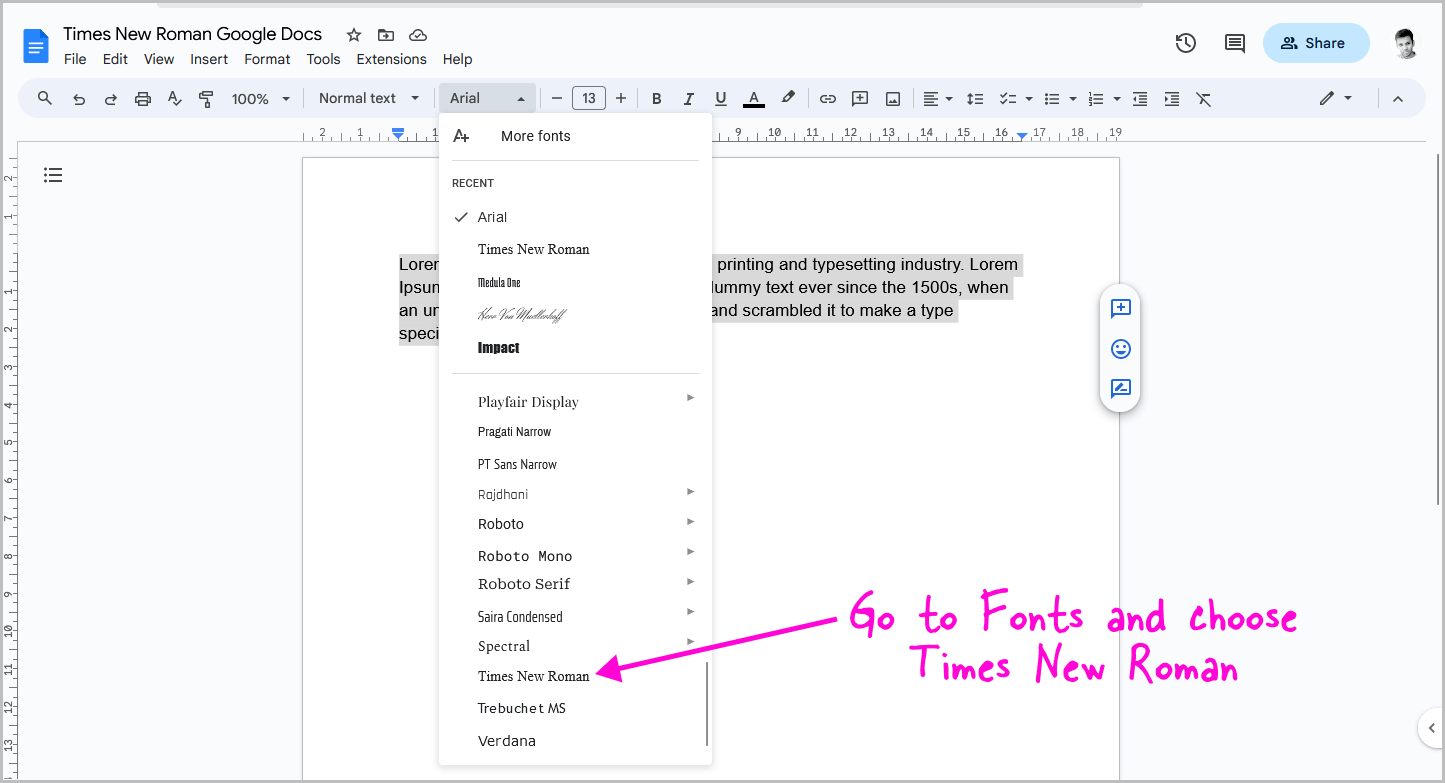Hide the menus with the chevron

[1398, 98]
